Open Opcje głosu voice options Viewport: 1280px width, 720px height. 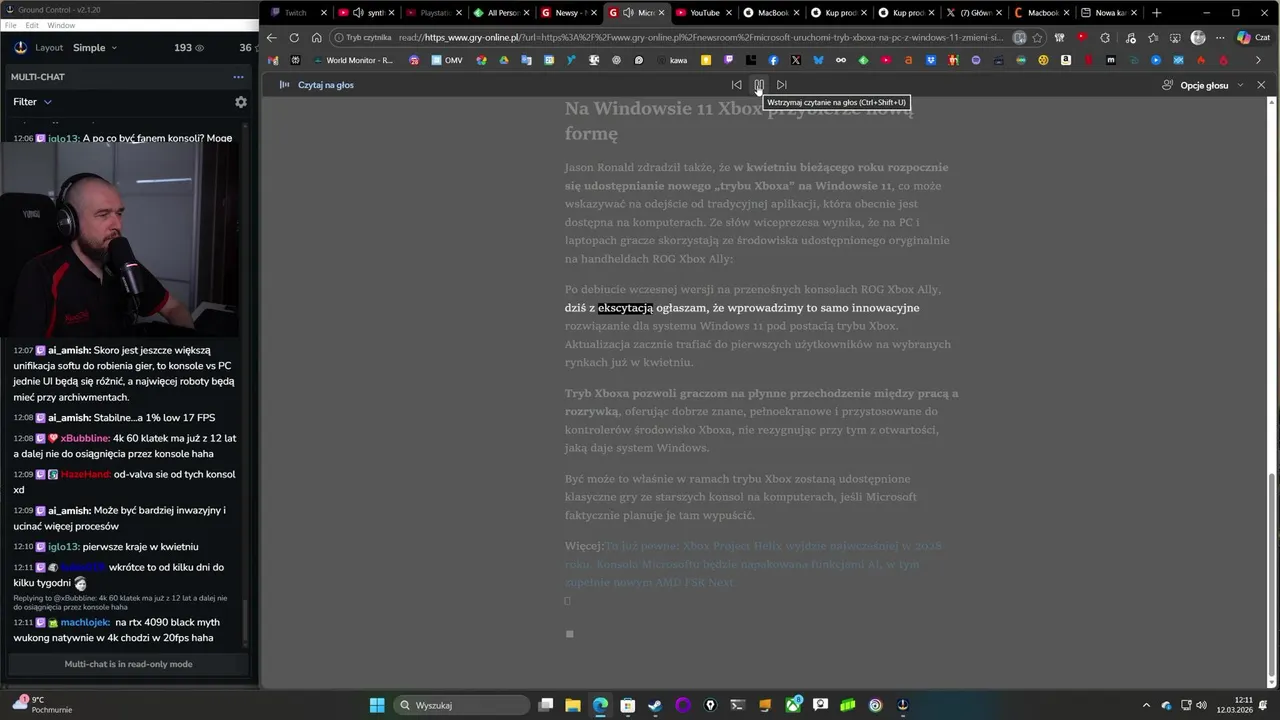pos(1203,85)
